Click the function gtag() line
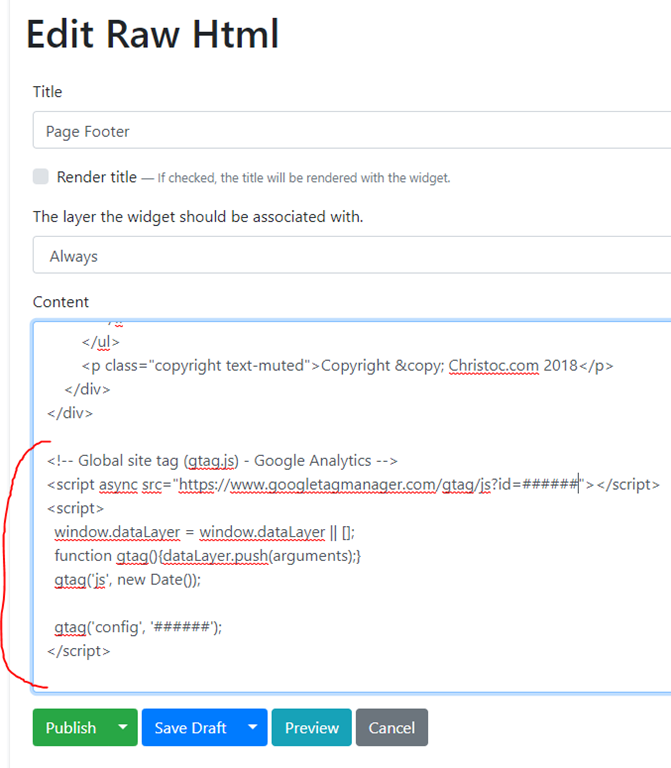671x768 pixels. 208,556
